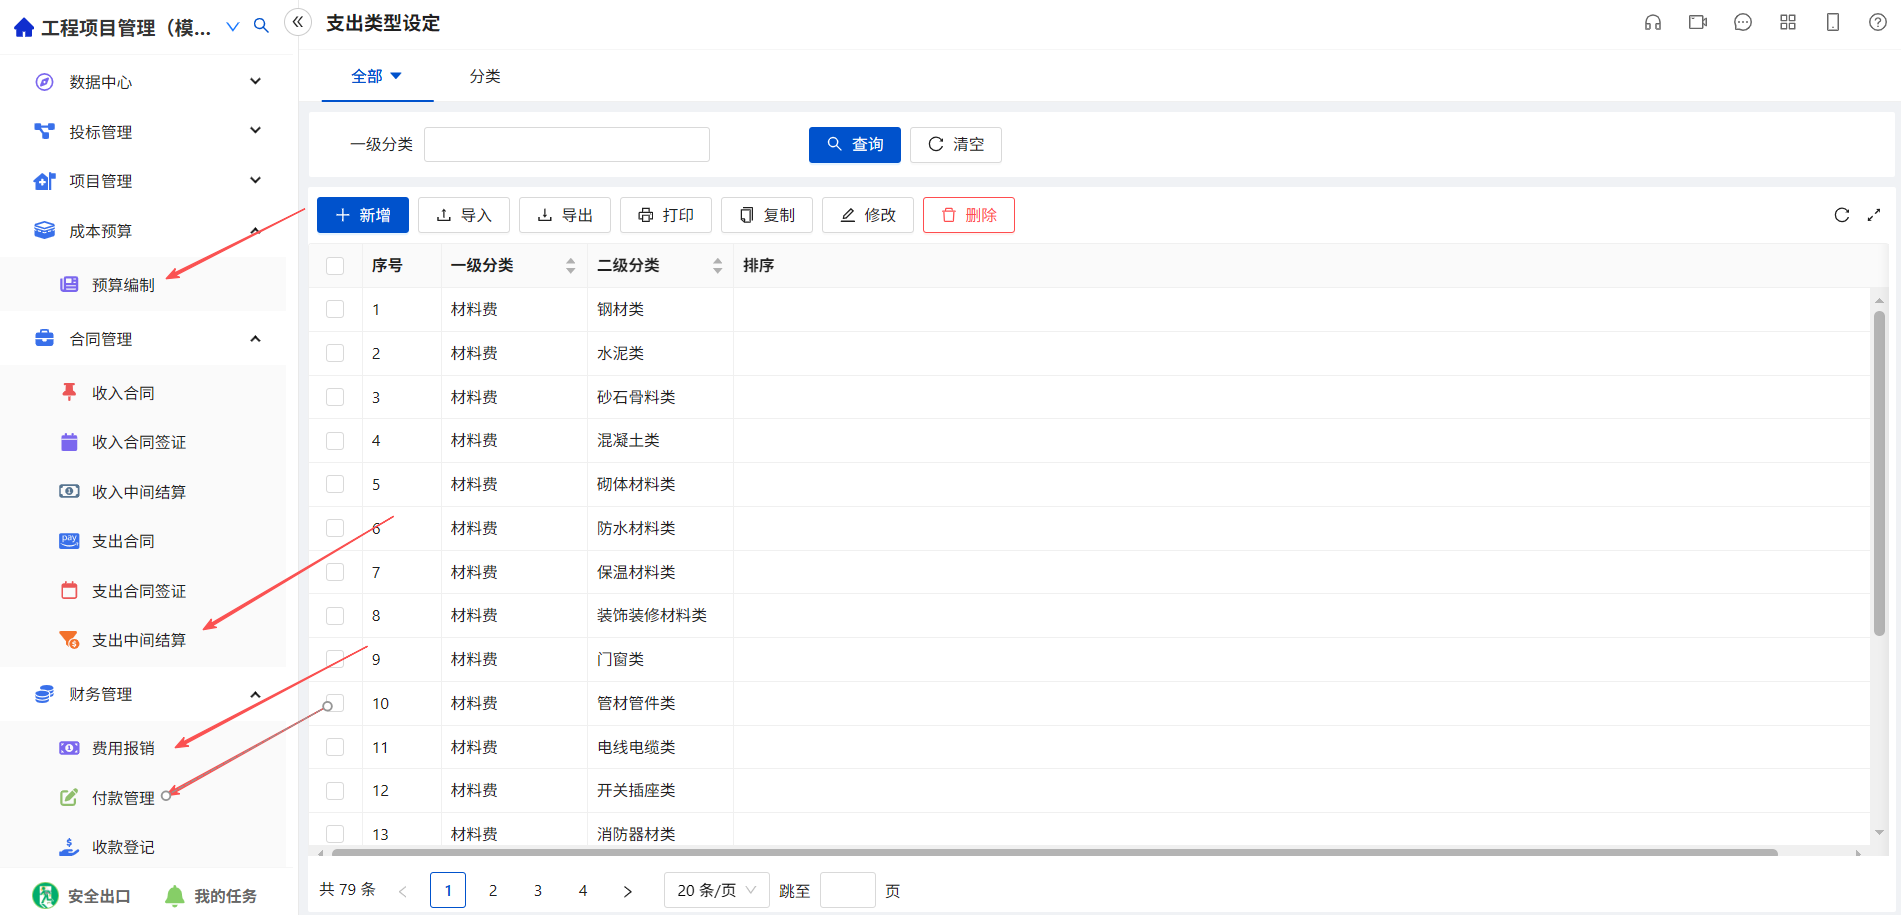
Task: Go to next page arrow
Action: pyautogui.click(x=628, y=890)
